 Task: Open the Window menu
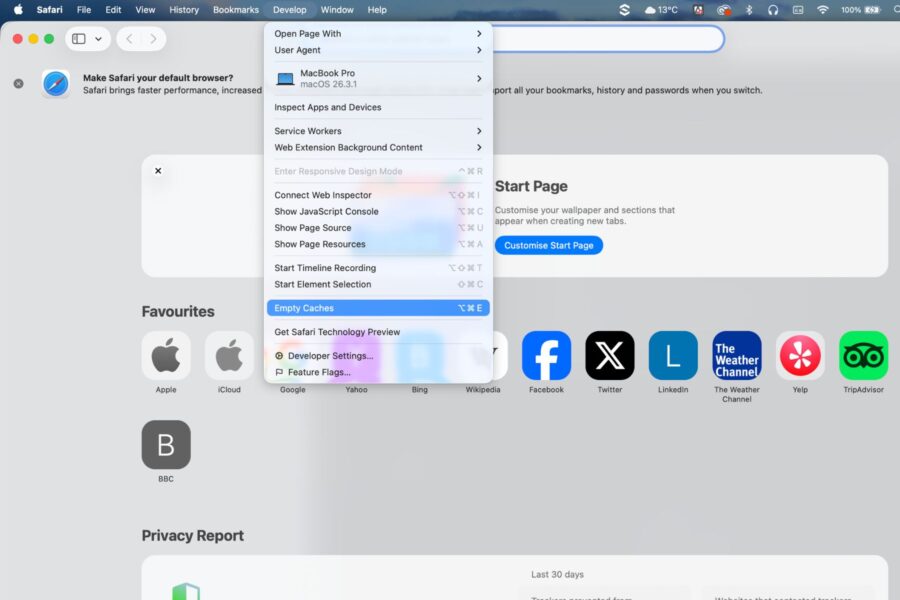point(337,10)
